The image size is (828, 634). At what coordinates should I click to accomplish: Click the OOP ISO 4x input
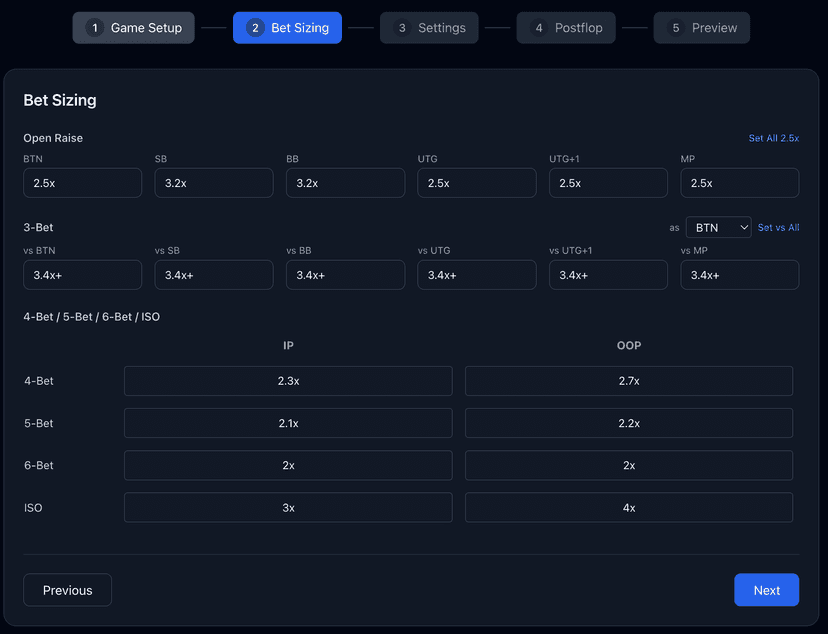pos(628,507)
